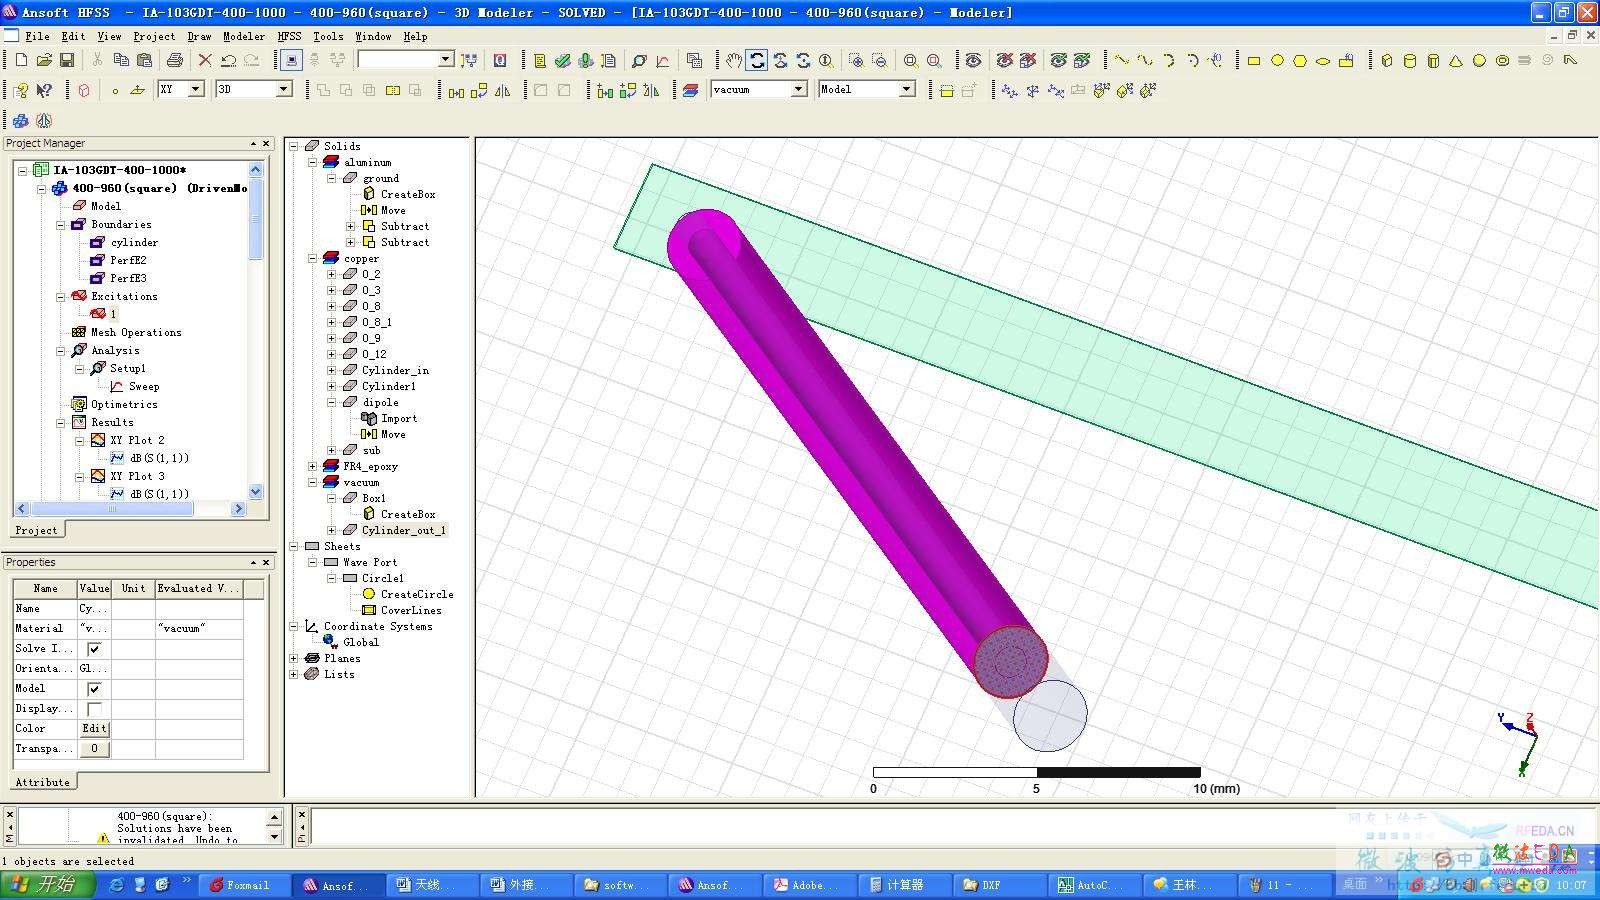Select the Attribute tab in Properties
Image resolution: width=1600 pixels, height=900 pixels.
pos(43,782)
